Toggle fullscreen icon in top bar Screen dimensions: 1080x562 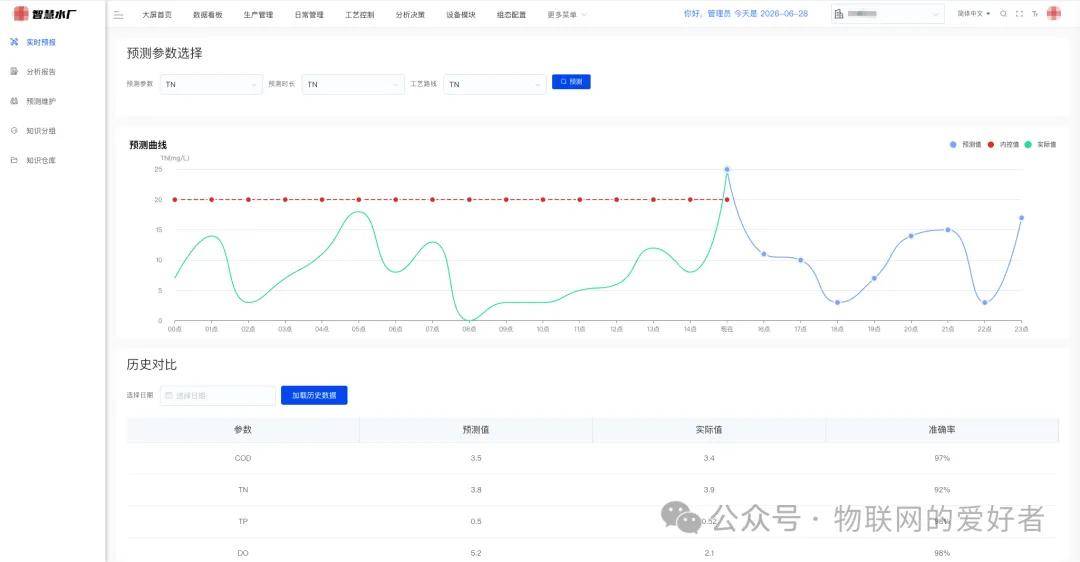(x=1019, y=14)
